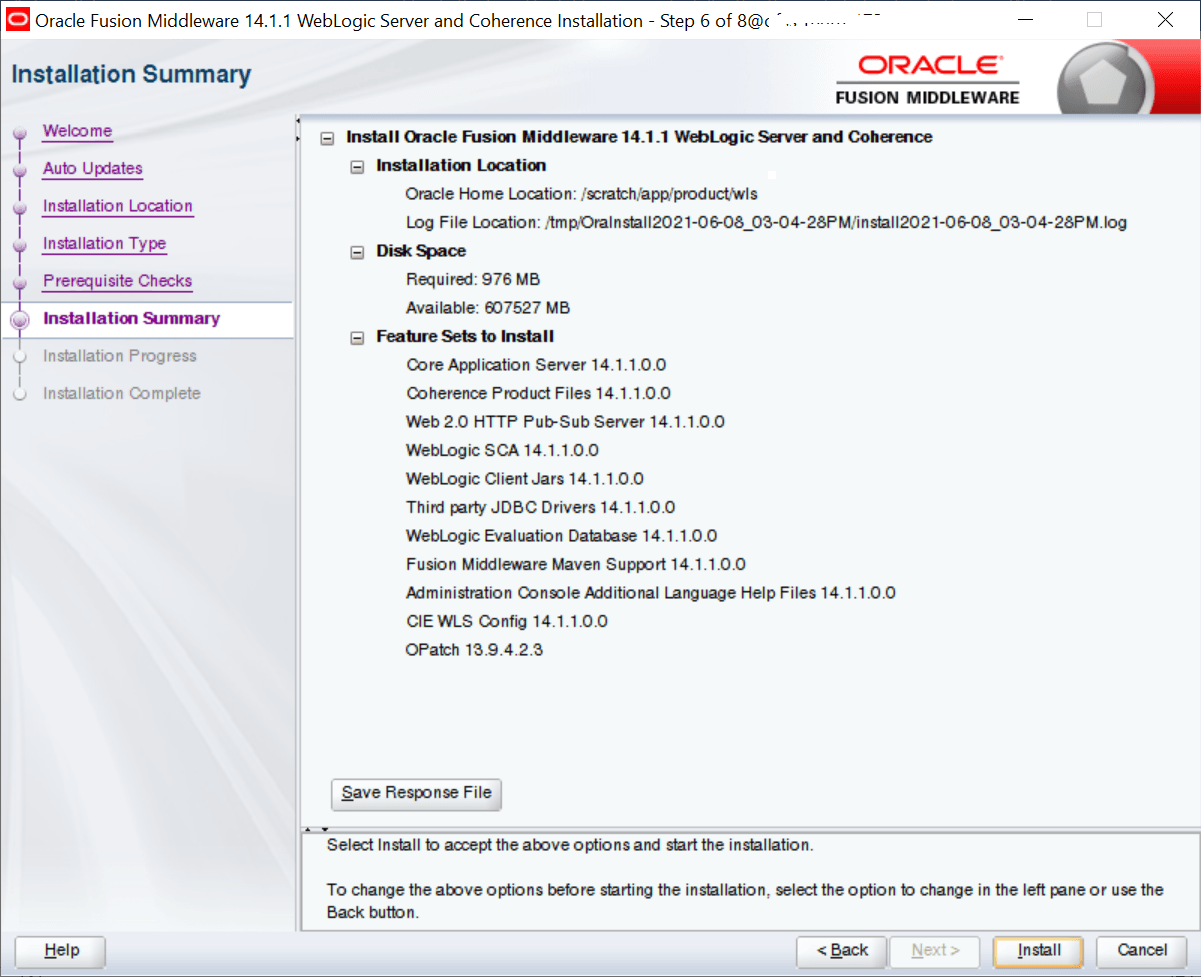1201x977 pixels.
Task: Go back using the Back button
Action: [x=841, y=951]
